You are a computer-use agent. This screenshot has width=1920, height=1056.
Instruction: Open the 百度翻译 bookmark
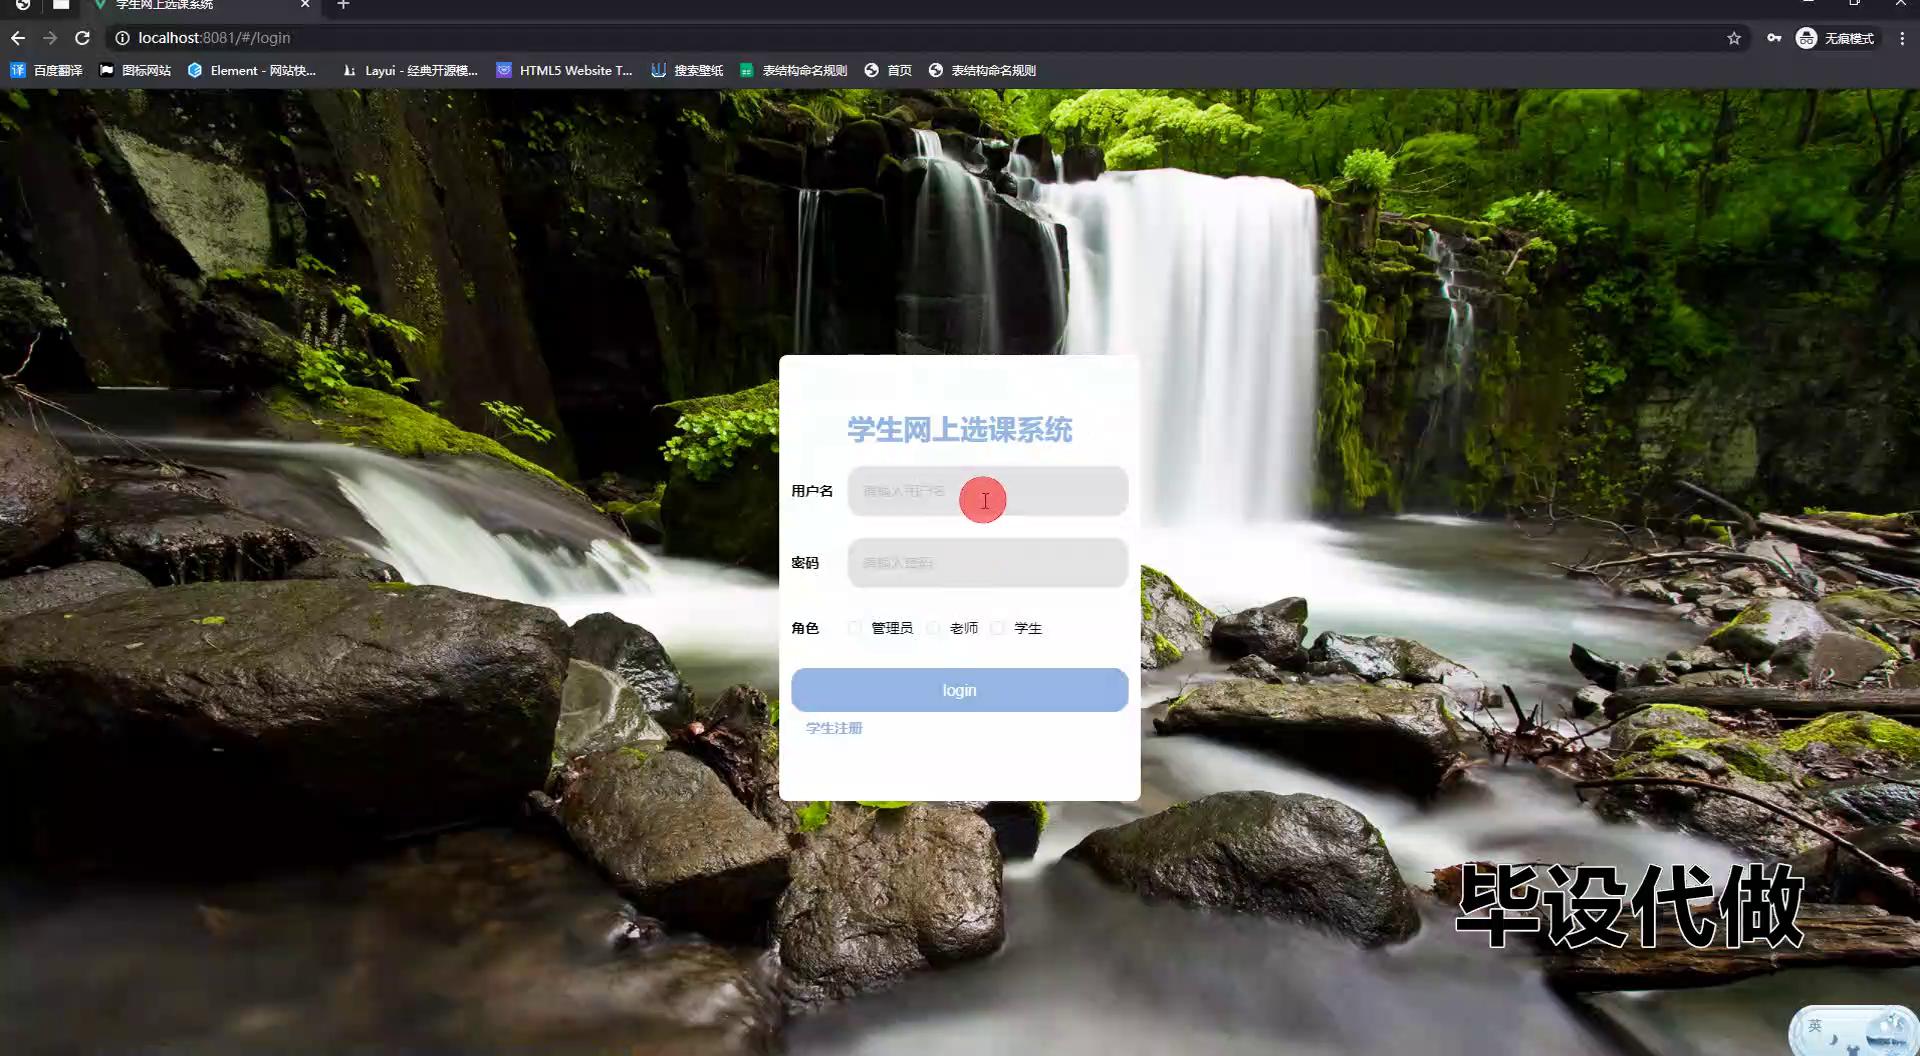pos(47,70)
